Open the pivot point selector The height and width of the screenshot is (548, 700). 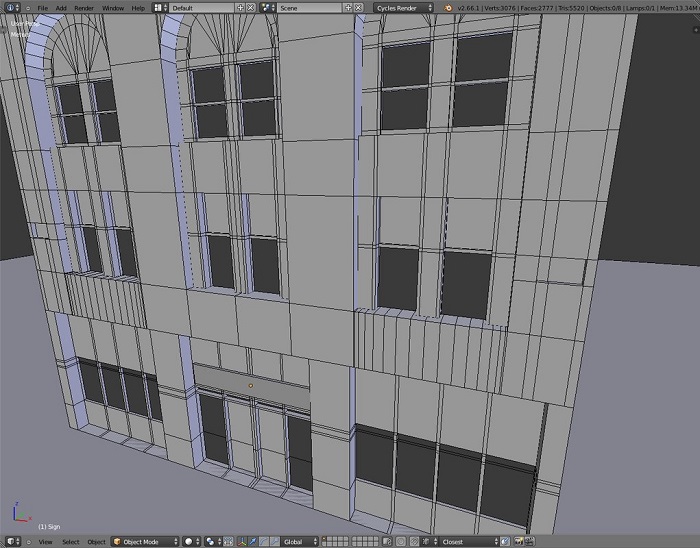(213, 541)
